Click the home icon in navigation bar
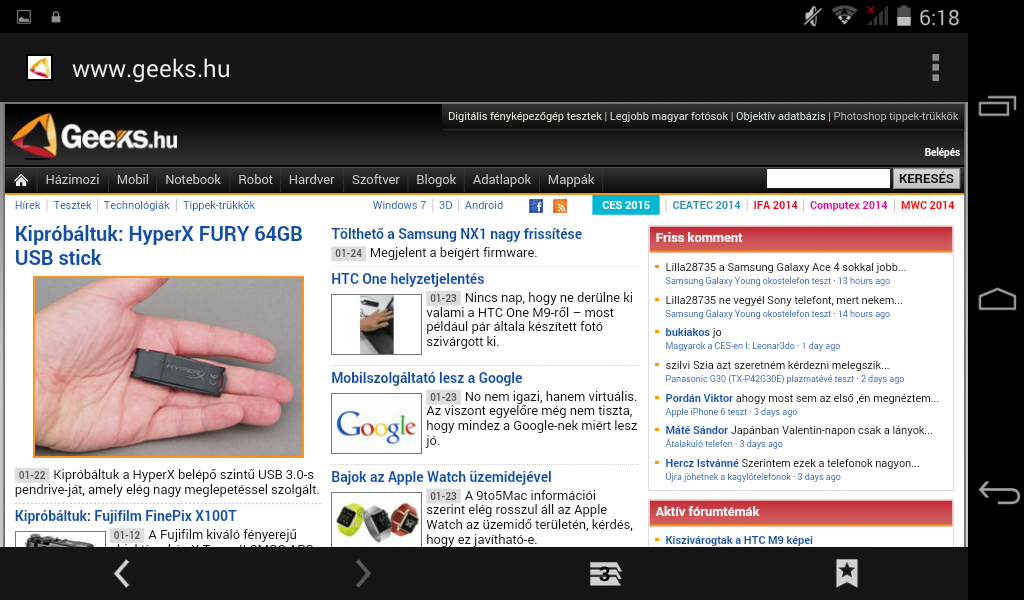1024x600 pixels. pyautogui.click(x=22, y=180)
